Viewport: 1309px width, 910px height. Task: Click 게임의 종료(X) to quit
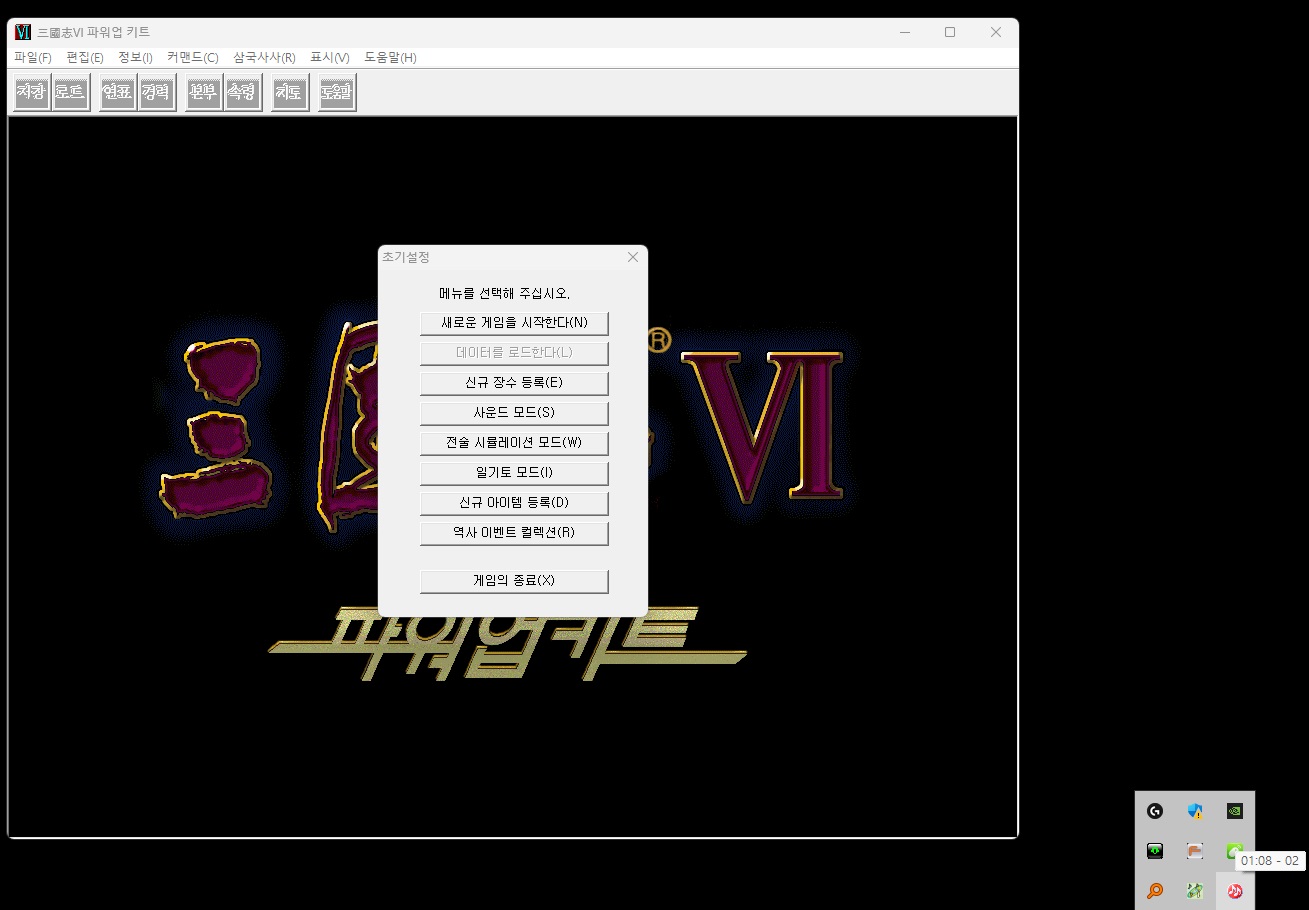[x=514, y=581]
